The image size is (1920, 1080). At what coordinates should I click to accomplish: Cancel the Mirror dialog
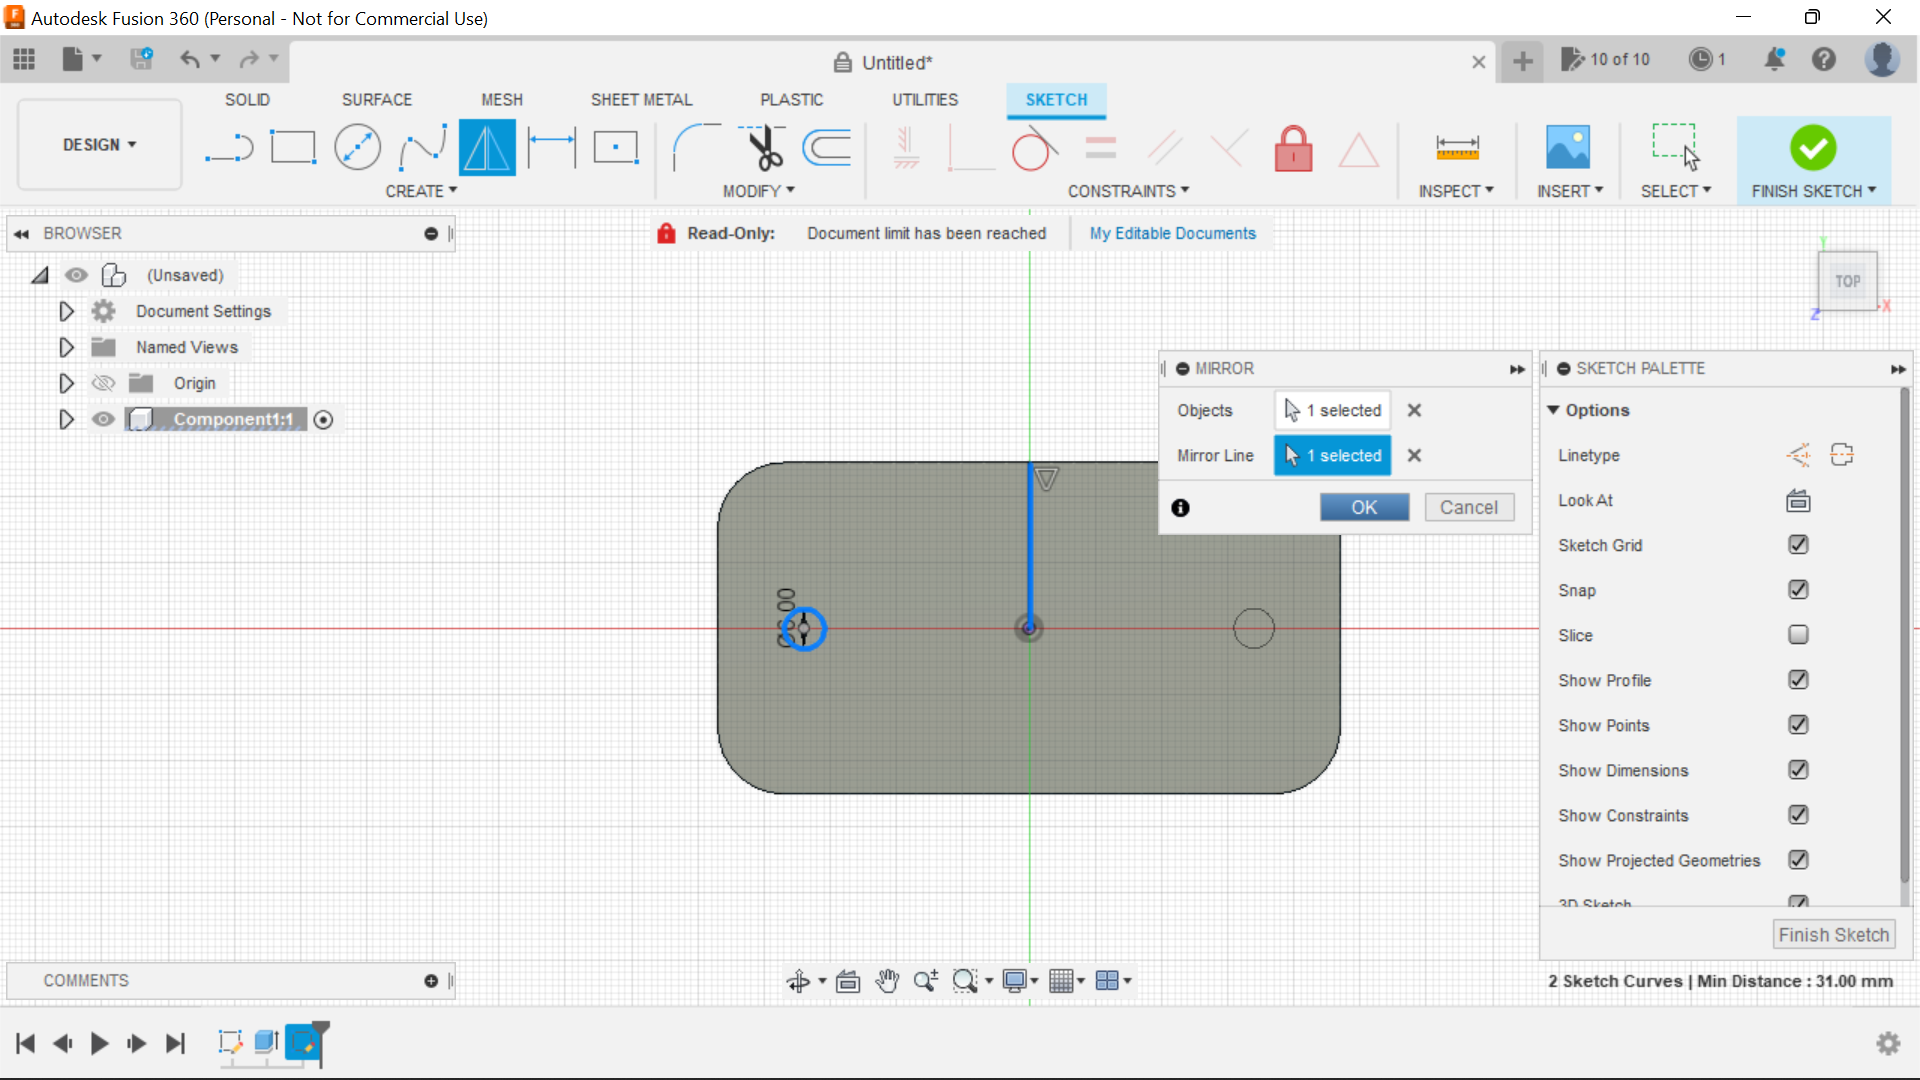(1469, 507)
